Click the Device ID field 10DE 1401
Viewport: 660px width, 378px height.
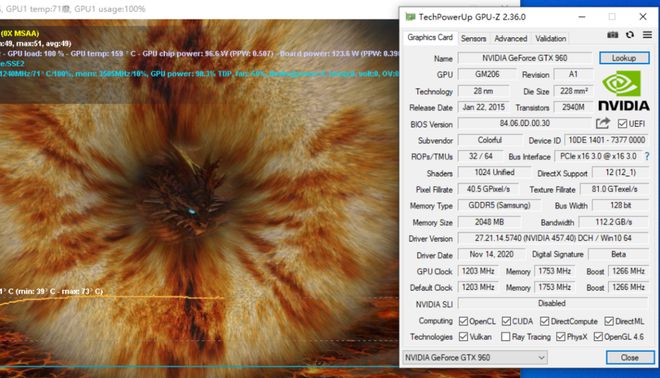[607, 140]
